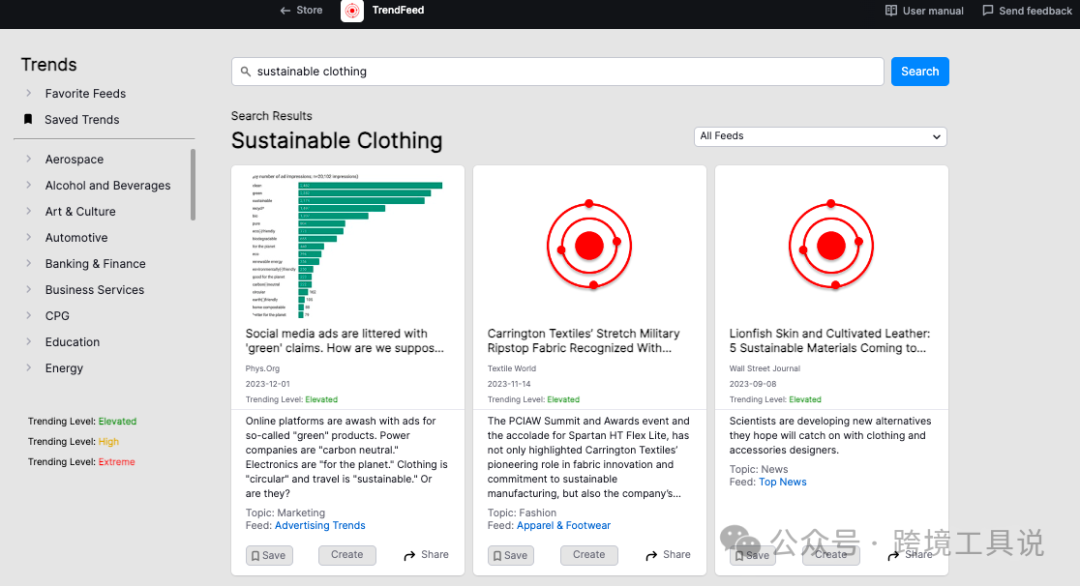Click the Phys.Org source name
Viewport: 1080px width, 586px height.
(262, 369)
